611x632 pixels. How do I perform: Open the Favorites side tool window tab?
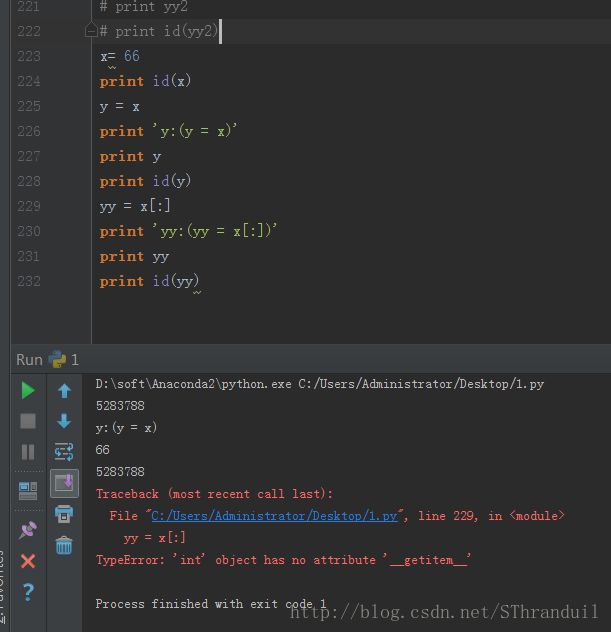pos(3,588)
